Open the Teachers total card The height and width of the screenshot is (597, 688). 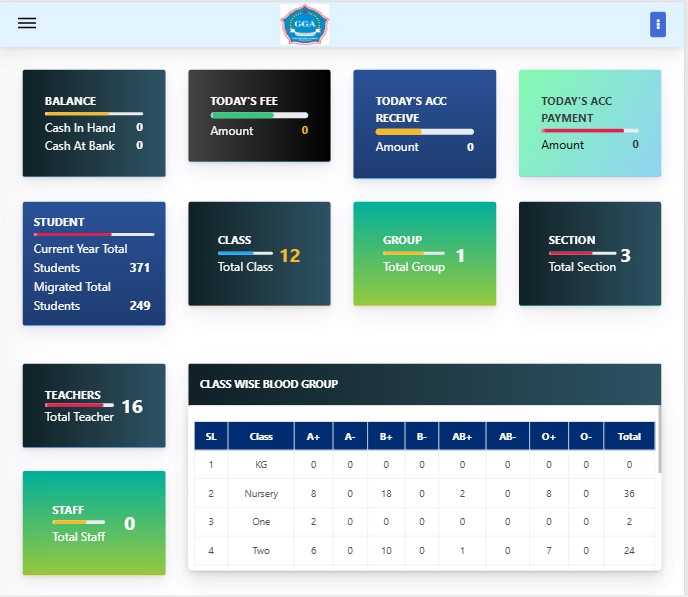(94, 406)
